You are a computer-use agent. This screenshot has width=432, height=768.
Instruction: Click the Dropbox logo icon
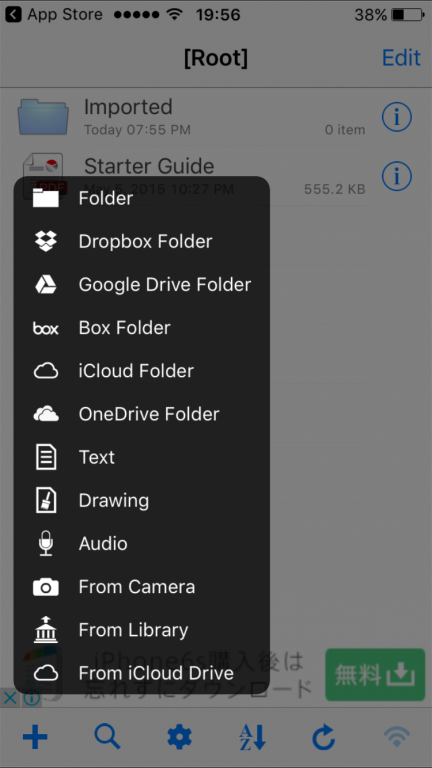46,241
